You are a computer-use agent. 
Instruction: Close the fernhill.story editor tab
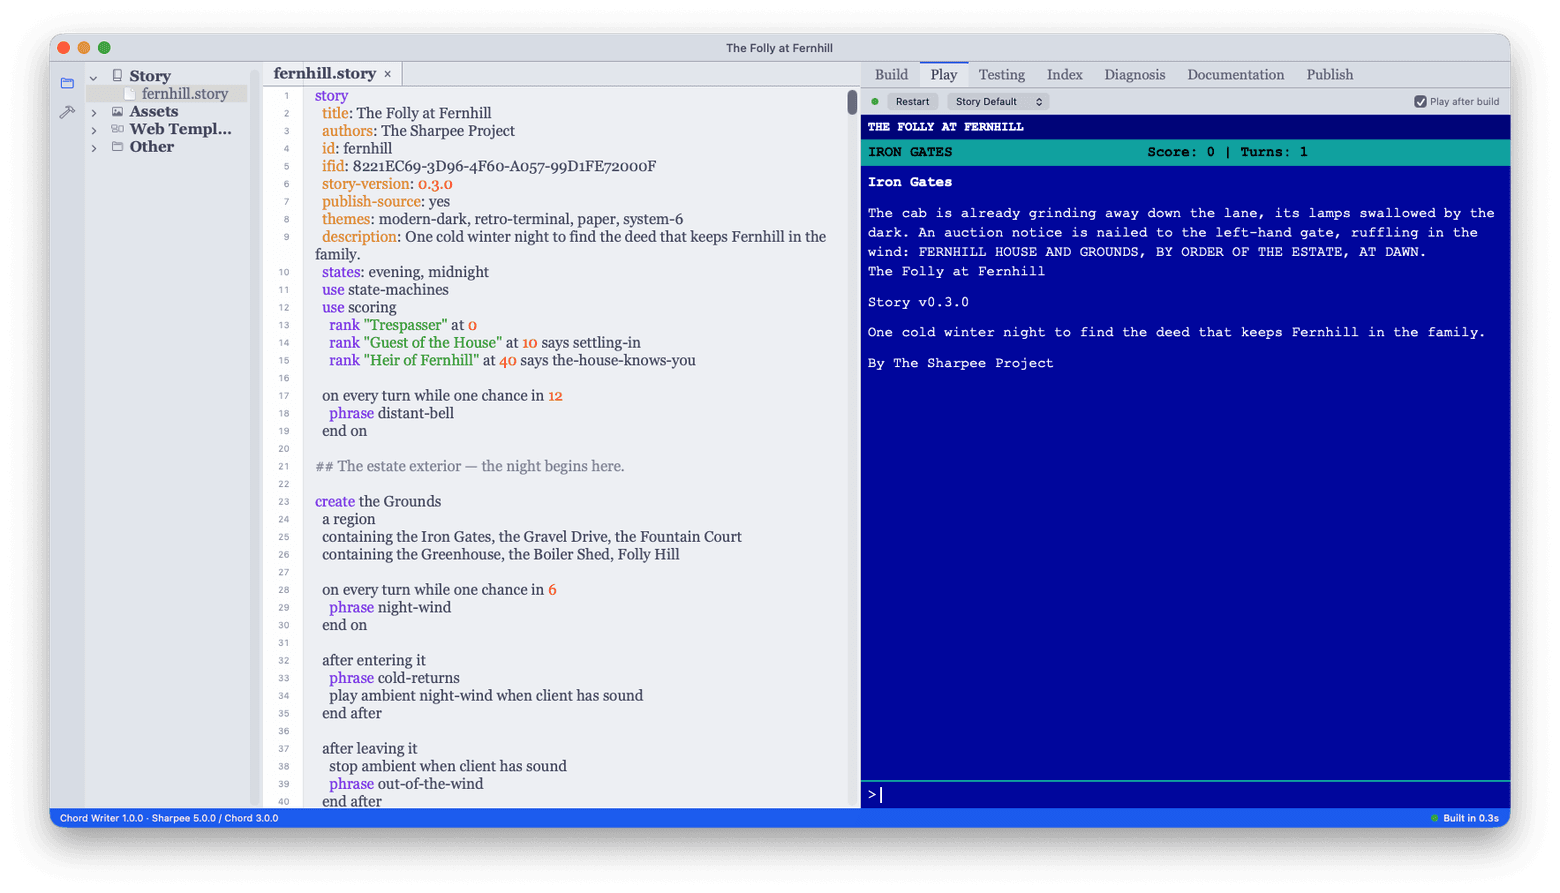pyautogui.click(x=388, y=74)
